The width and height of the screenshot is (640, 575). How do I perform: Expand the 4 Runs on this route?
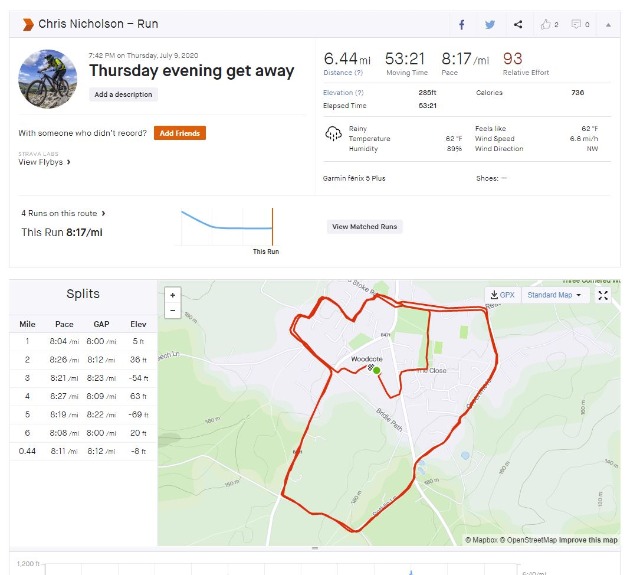63,213
